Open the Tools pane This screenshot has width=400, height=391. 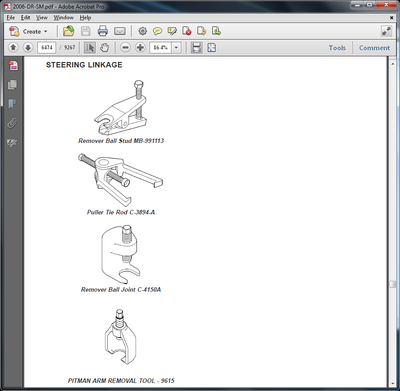(337, 48)
